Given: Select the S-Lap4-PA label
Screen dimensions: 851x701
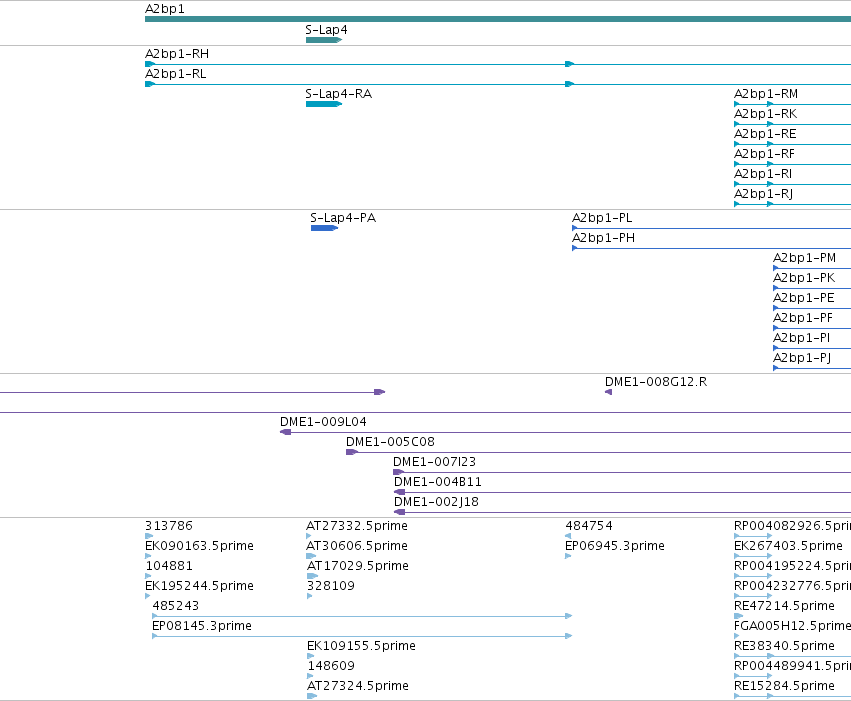Looking at the screenshot, I should [343, 218].
